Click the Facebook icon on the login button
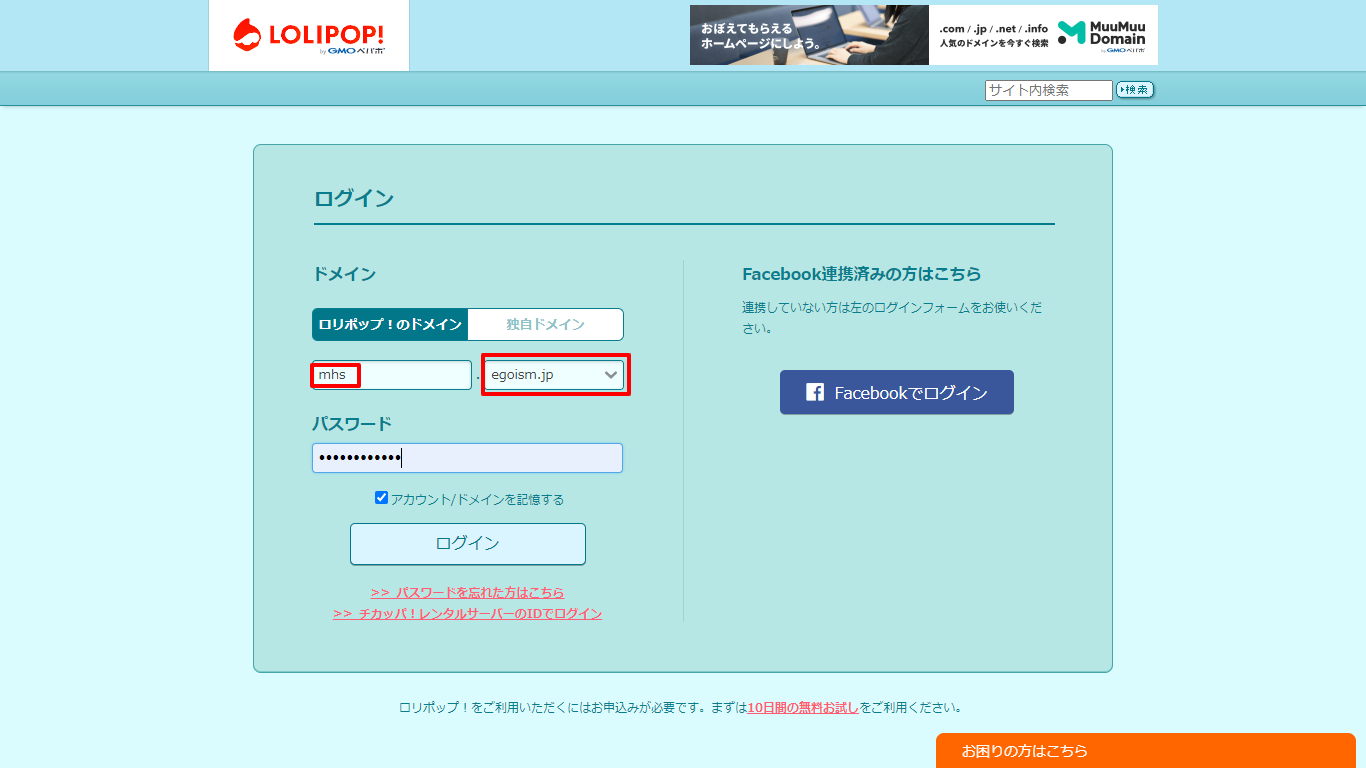The image size is (1366, 768). pos(813,392)
